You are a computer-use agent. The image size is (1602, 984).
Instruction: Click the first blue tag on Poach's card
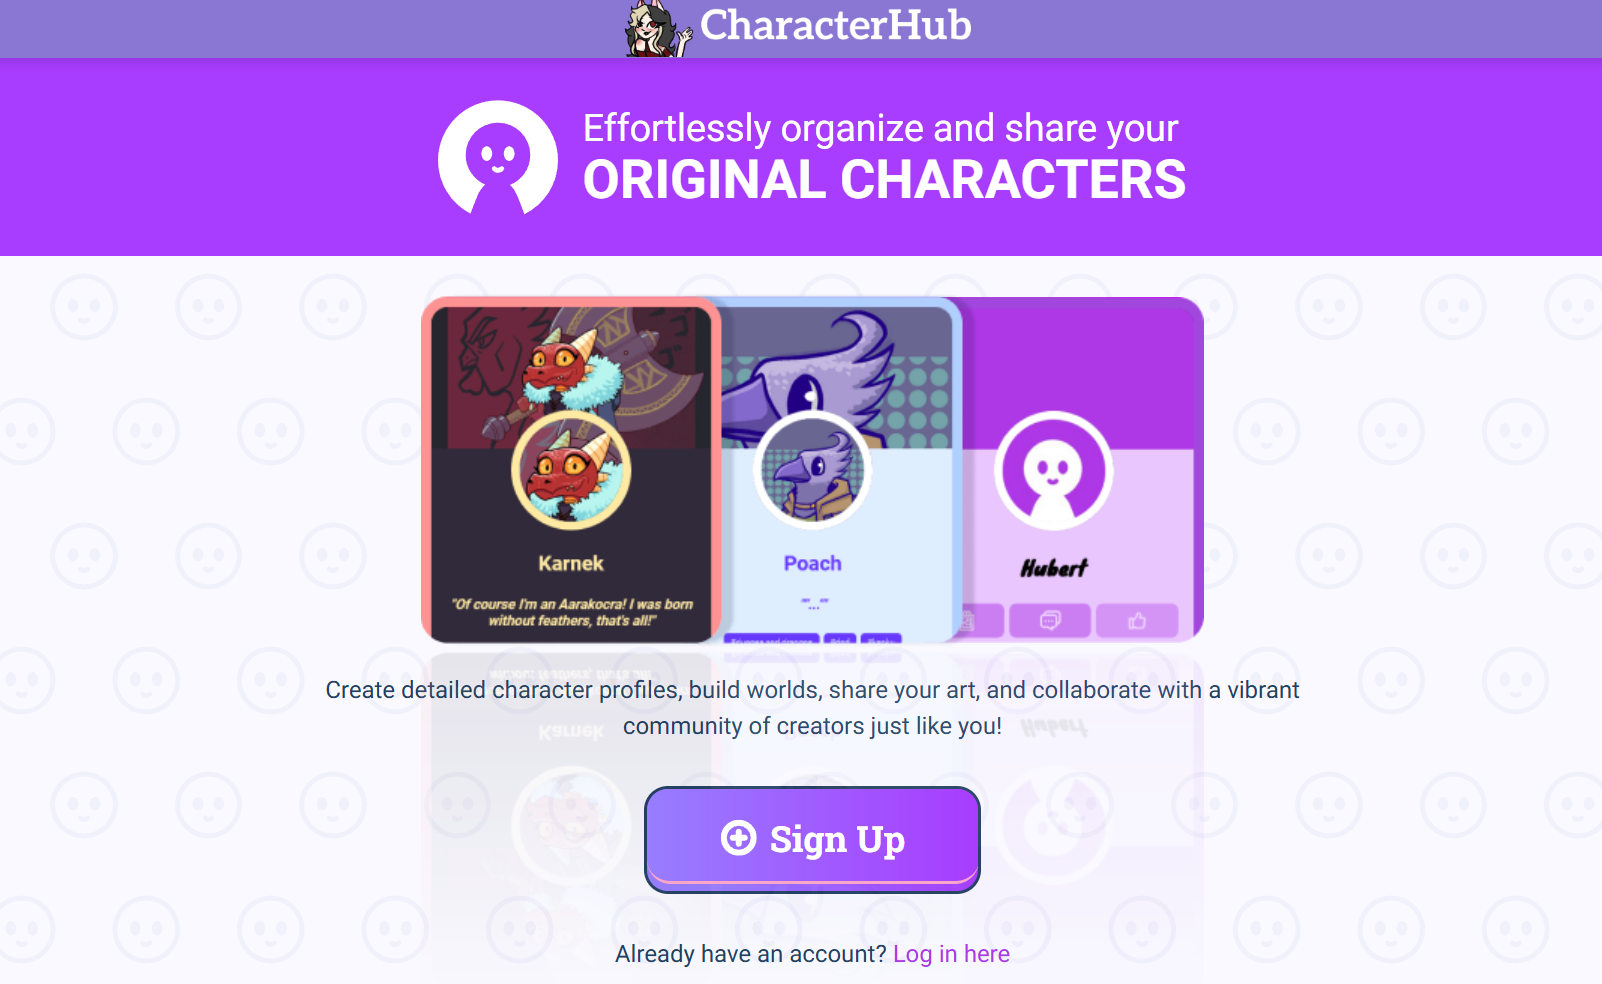(x=772, y=639)
